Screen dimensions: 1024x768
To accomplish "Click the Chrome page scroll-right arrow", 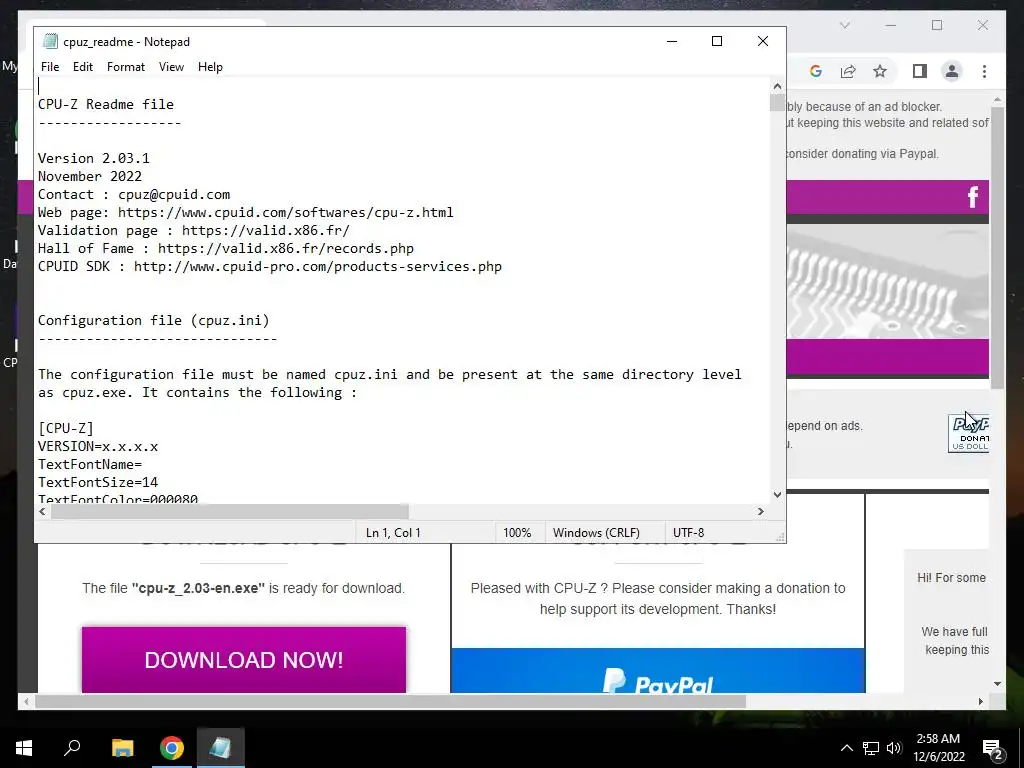I will point(981,701).
